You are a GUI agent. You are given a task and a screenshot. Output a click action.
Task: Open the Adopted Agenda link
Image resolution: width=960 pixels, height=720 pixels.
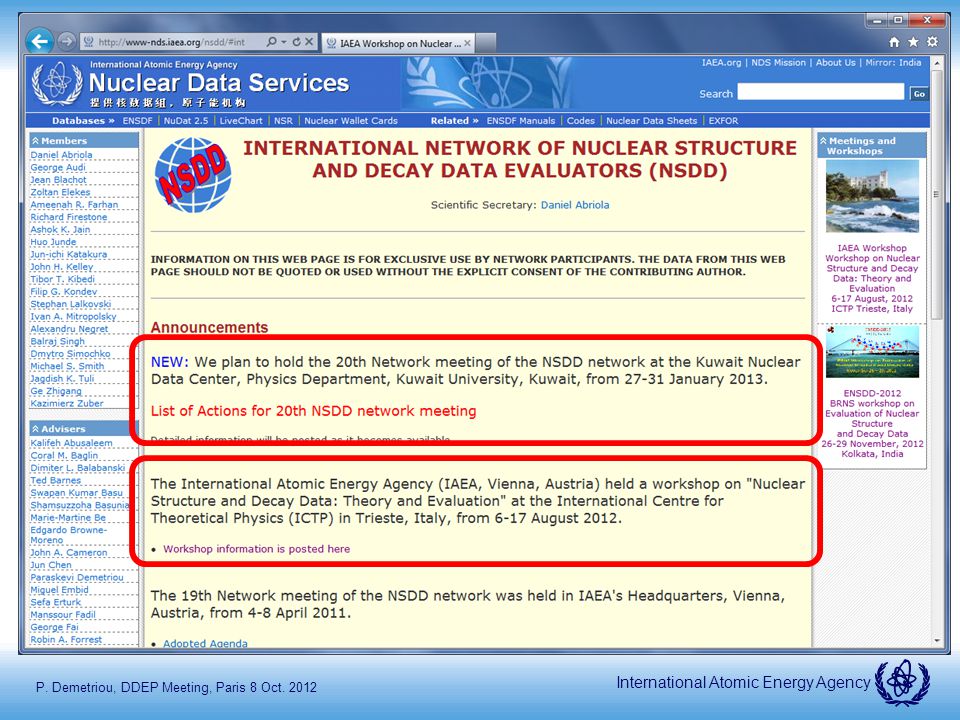pos(205,643)
